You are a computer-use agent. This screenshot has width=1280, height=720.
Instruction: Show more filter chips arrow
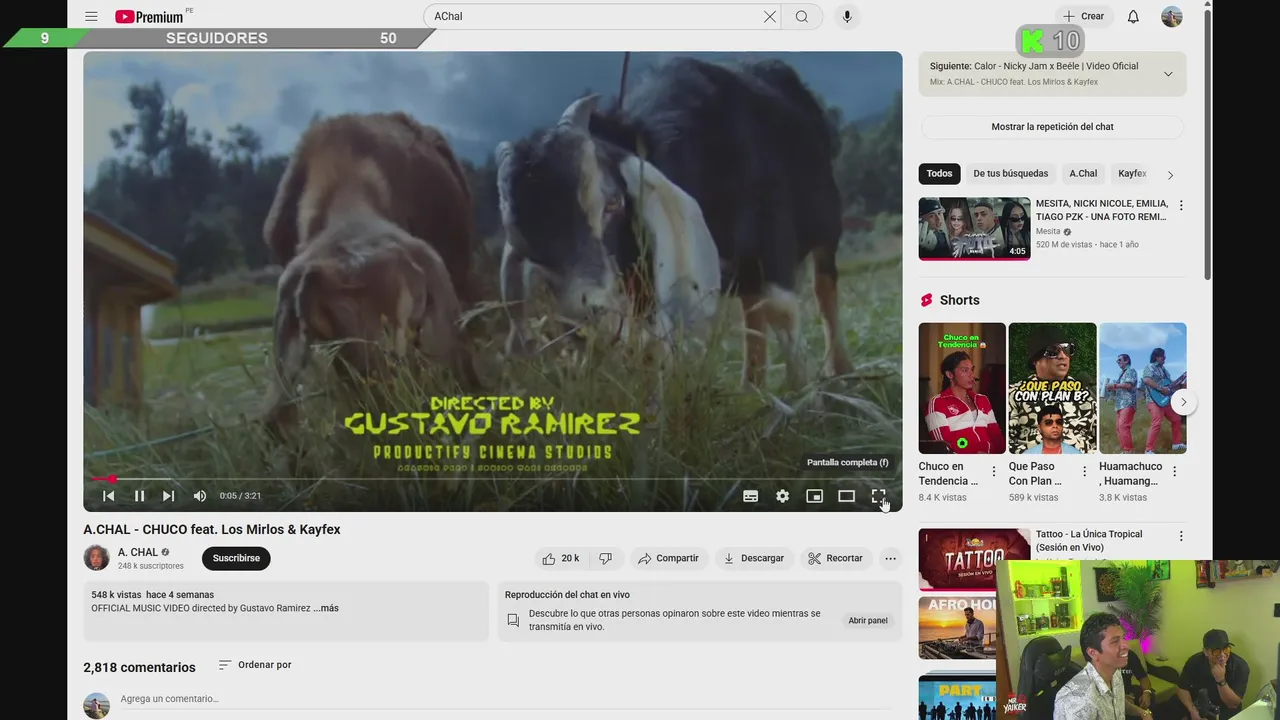coord(1170,175)
